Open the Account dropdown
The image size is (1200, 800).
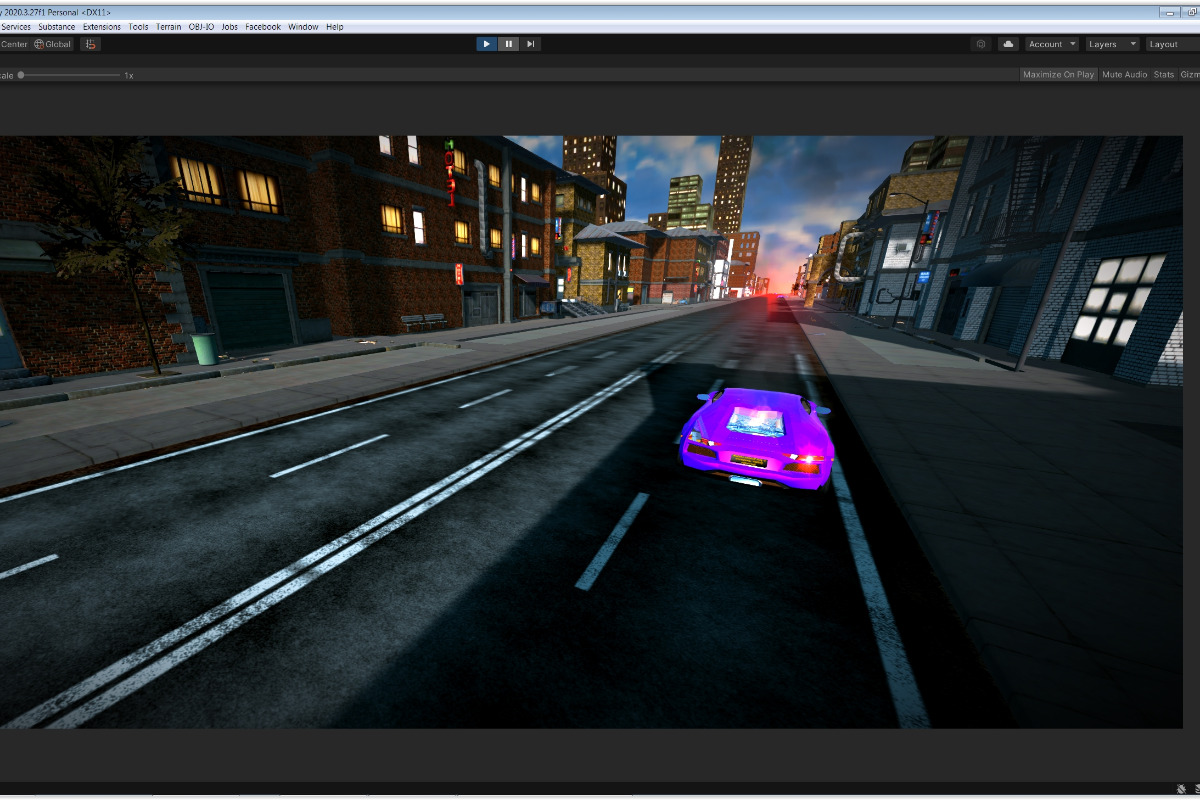(1051, 44)
